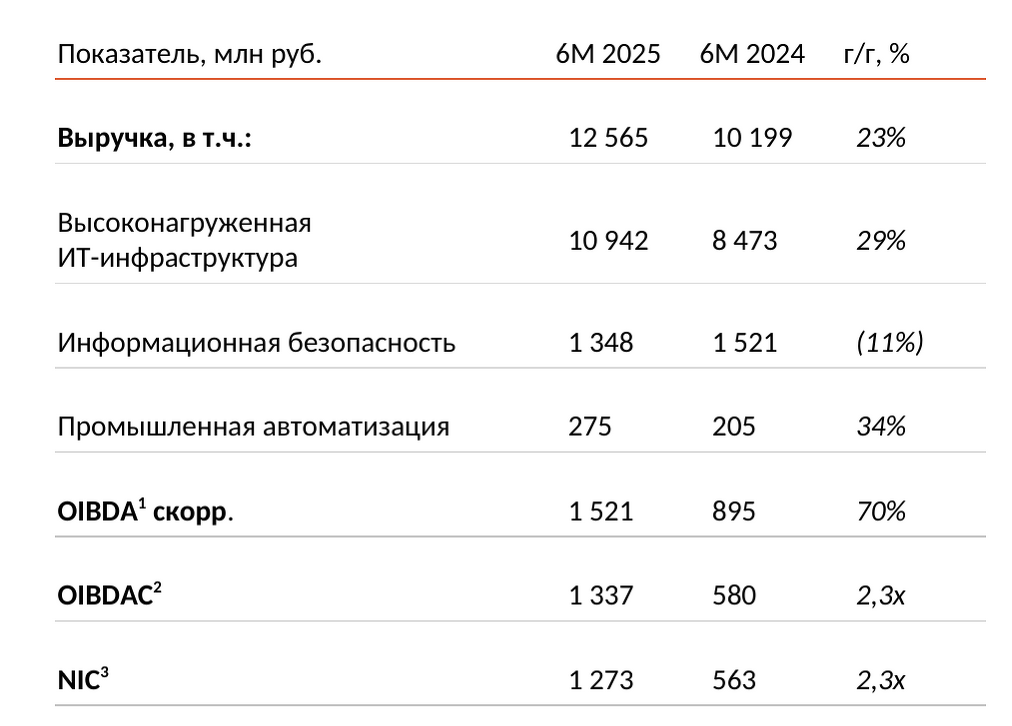Click footnote superscript 2 after OIBDAC
This screenshot has height=726, width=1012.
(x=157, y=587)
